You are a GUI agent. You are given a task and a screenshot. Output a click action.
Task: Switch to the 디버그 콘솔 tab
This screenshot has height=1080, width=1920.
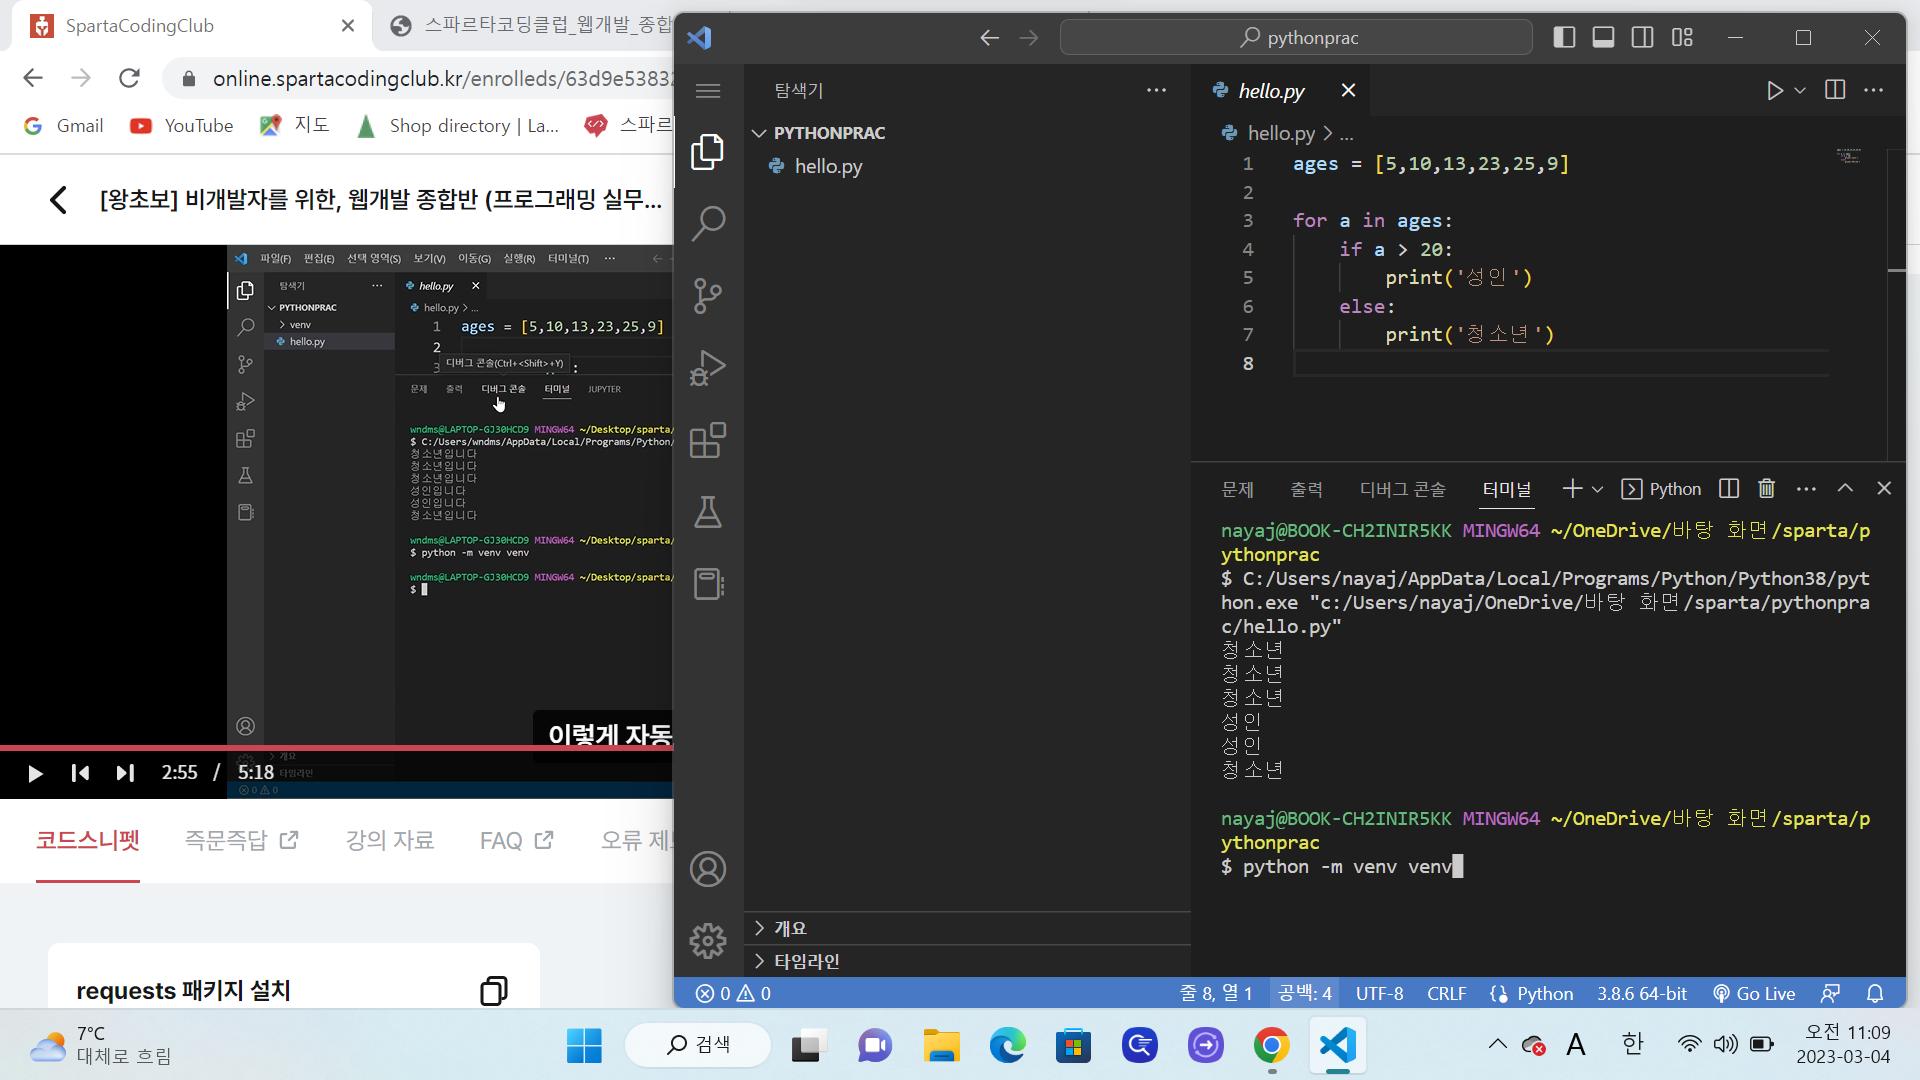1402,489
